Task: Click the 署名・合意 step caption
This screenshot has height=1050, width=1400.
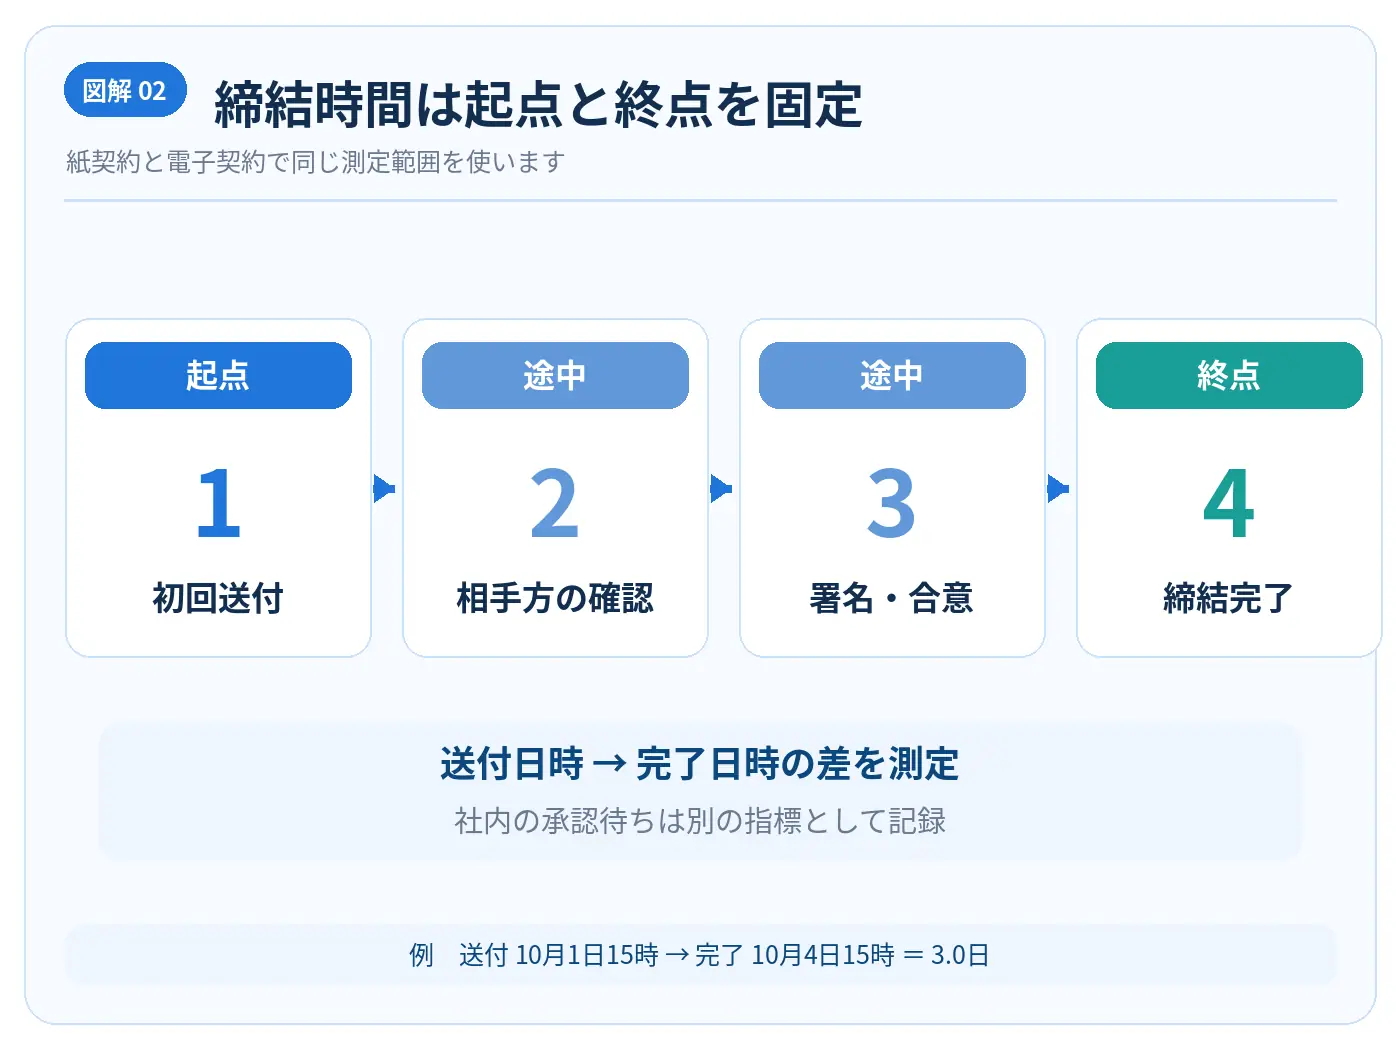Action: [892, 598]
